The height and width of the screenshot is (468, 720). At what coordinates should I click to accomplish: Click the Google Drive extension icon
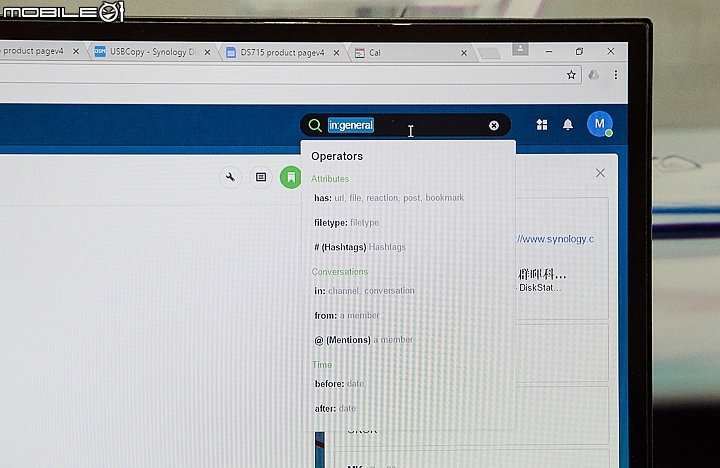pos(594,75)
